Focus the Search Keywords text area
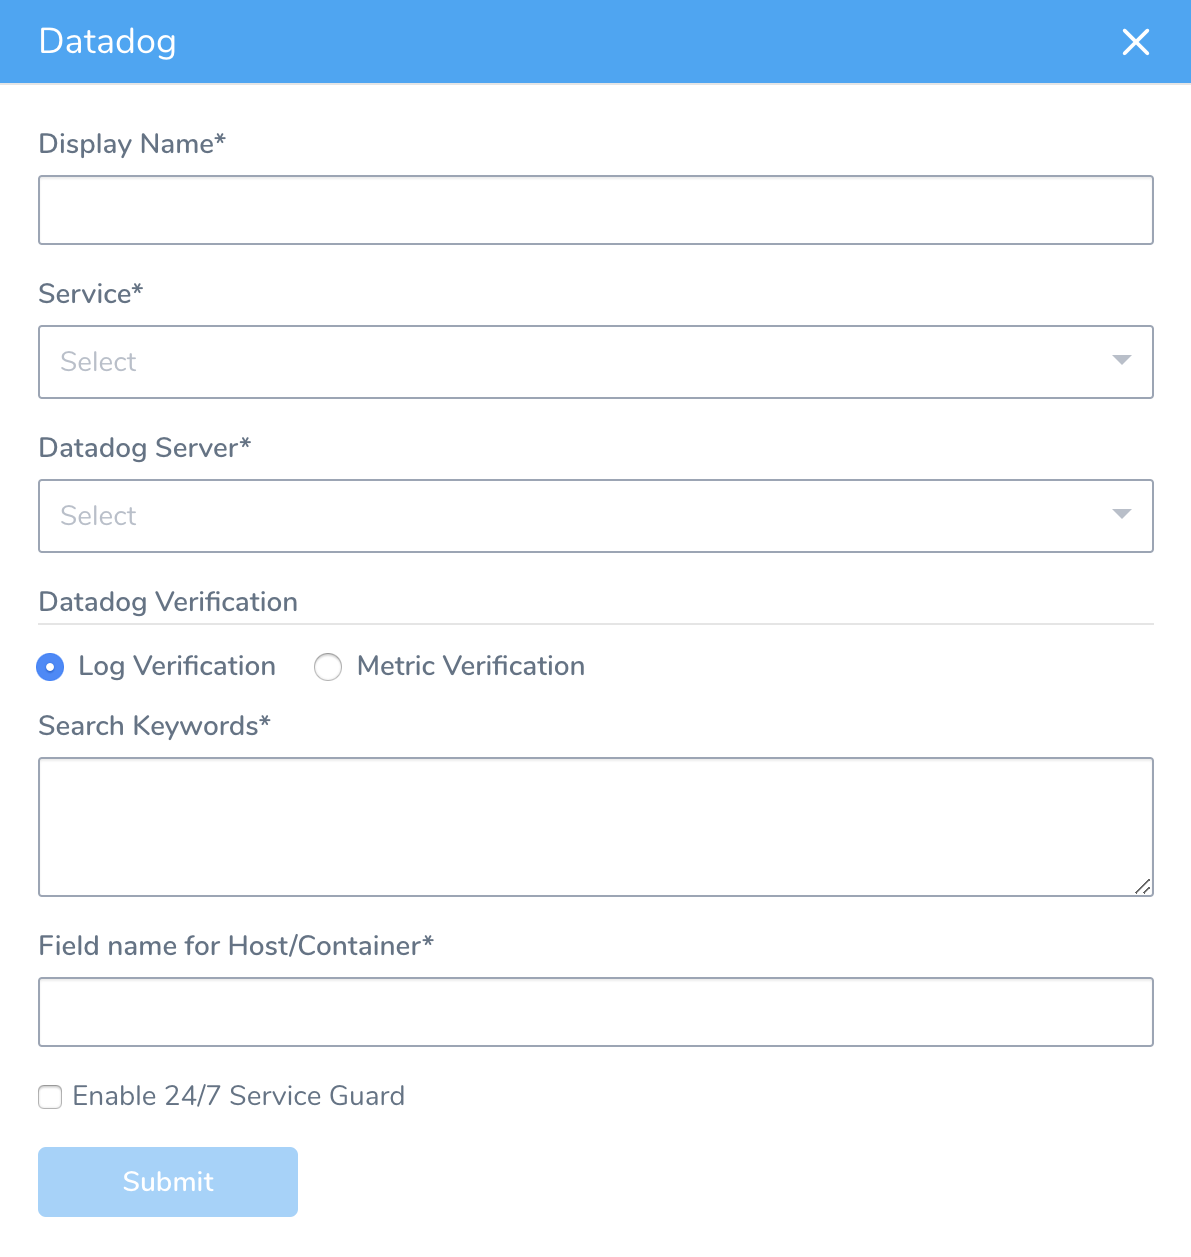The width and height of the screenshot is (1191, 1257). (x=596, y=827)
